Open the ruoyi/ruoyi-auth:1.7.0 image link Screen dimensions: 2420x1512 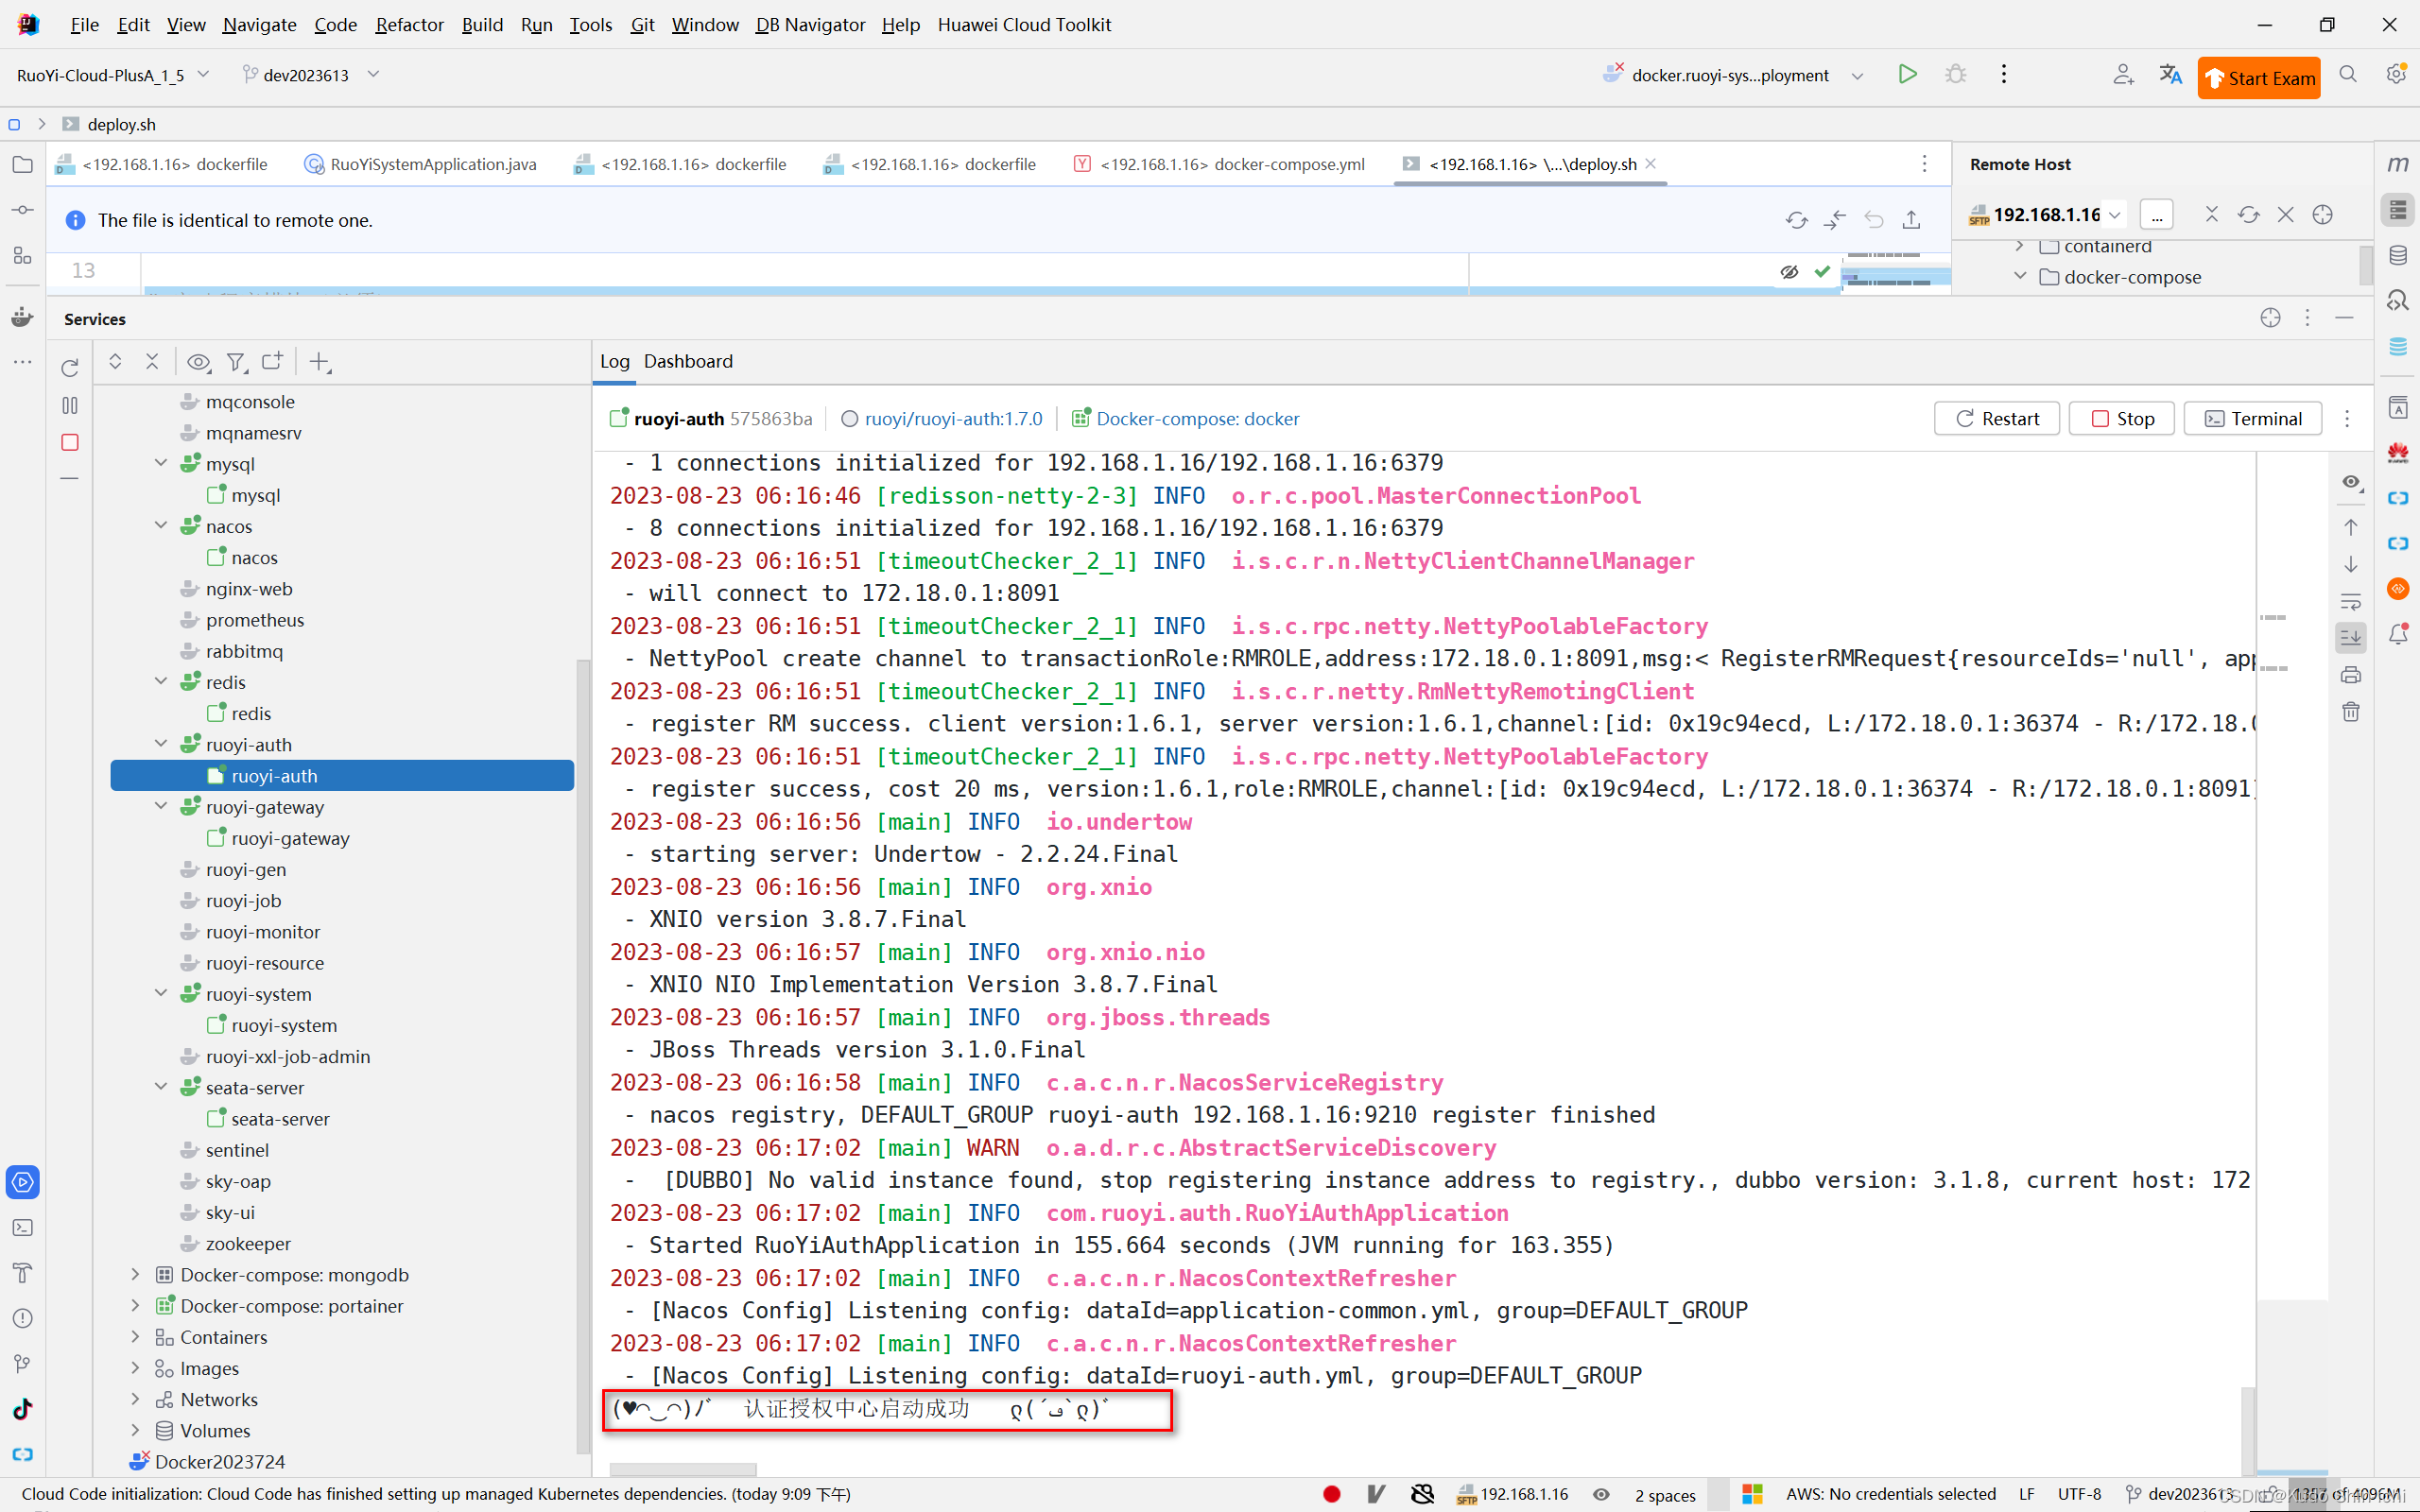click(953, 418)
